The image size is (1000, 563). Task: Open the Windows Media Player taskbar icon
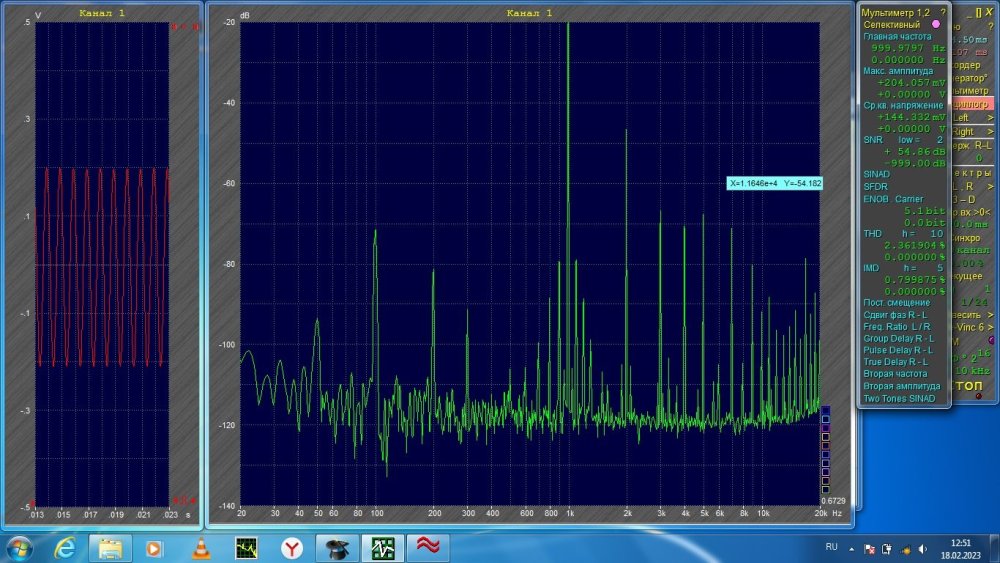point(155,548)
